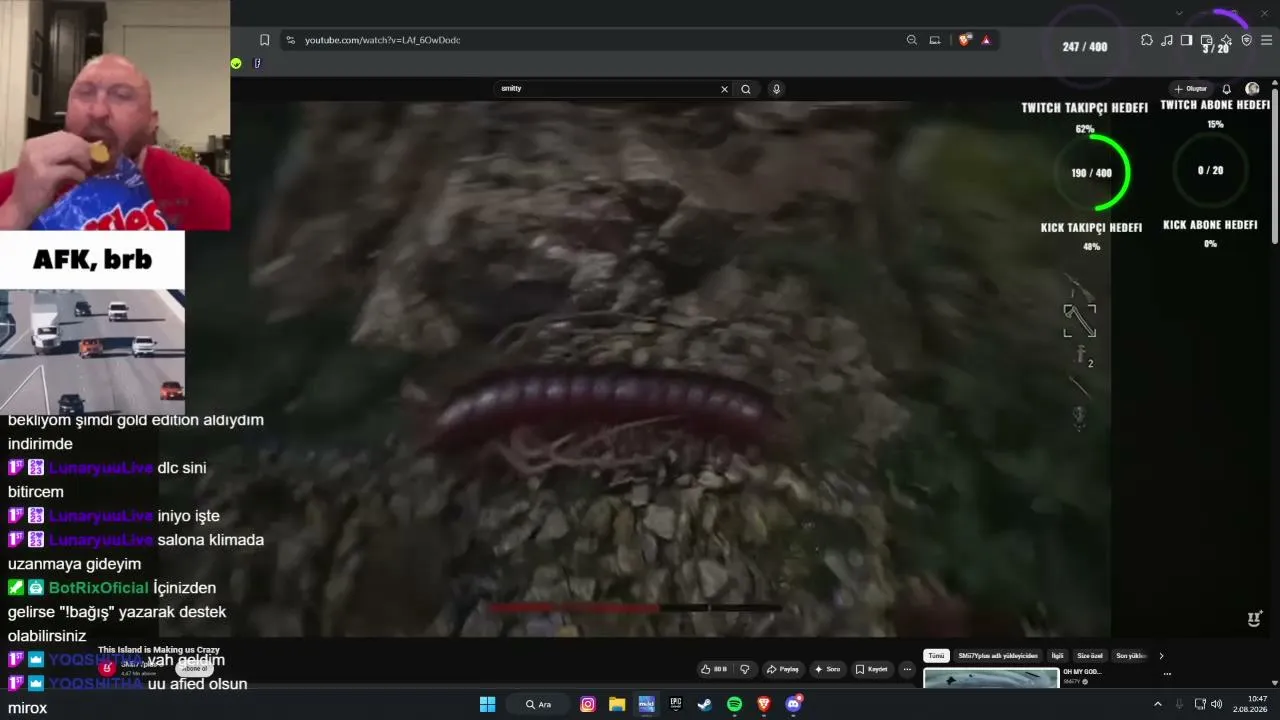Open YouTube notifications bell

click(x=1227, y=89)
